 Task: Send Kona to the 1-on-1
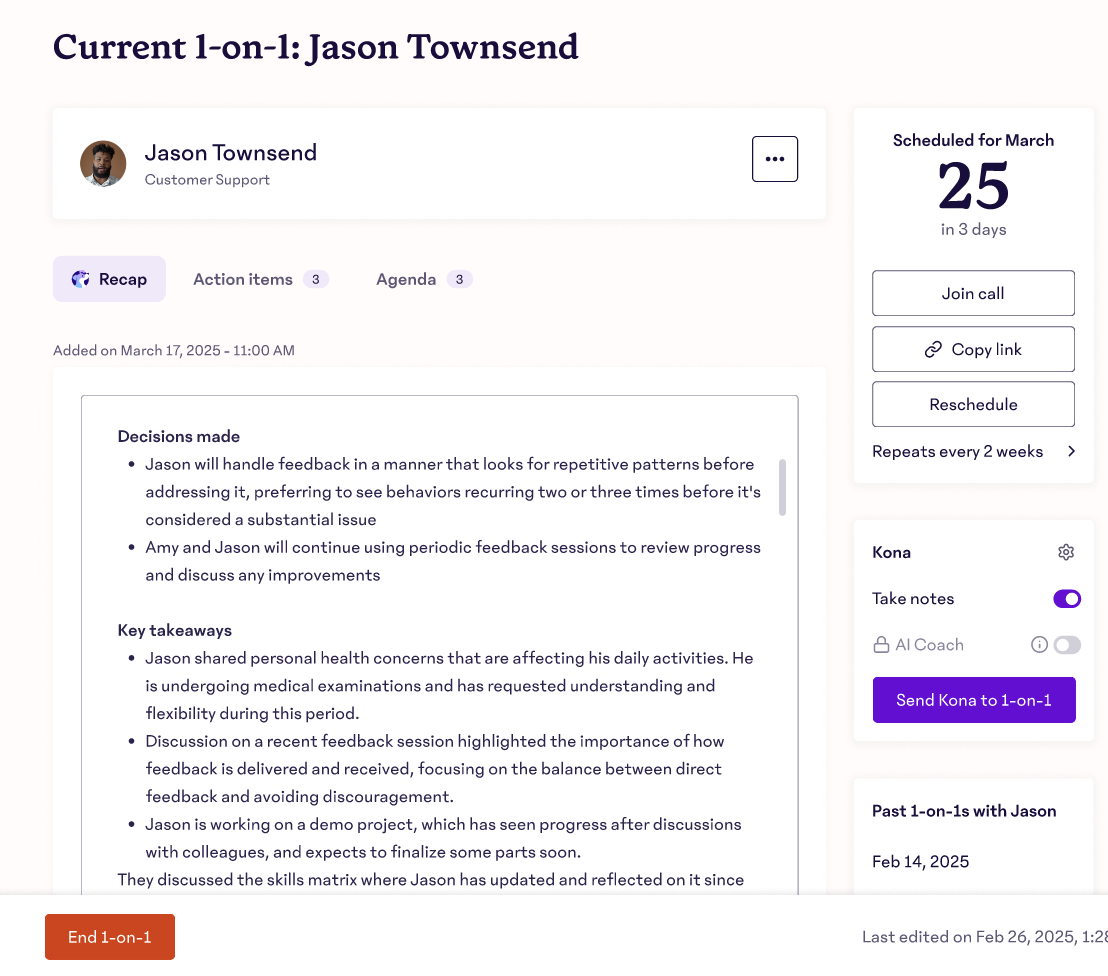coord(973,700)
